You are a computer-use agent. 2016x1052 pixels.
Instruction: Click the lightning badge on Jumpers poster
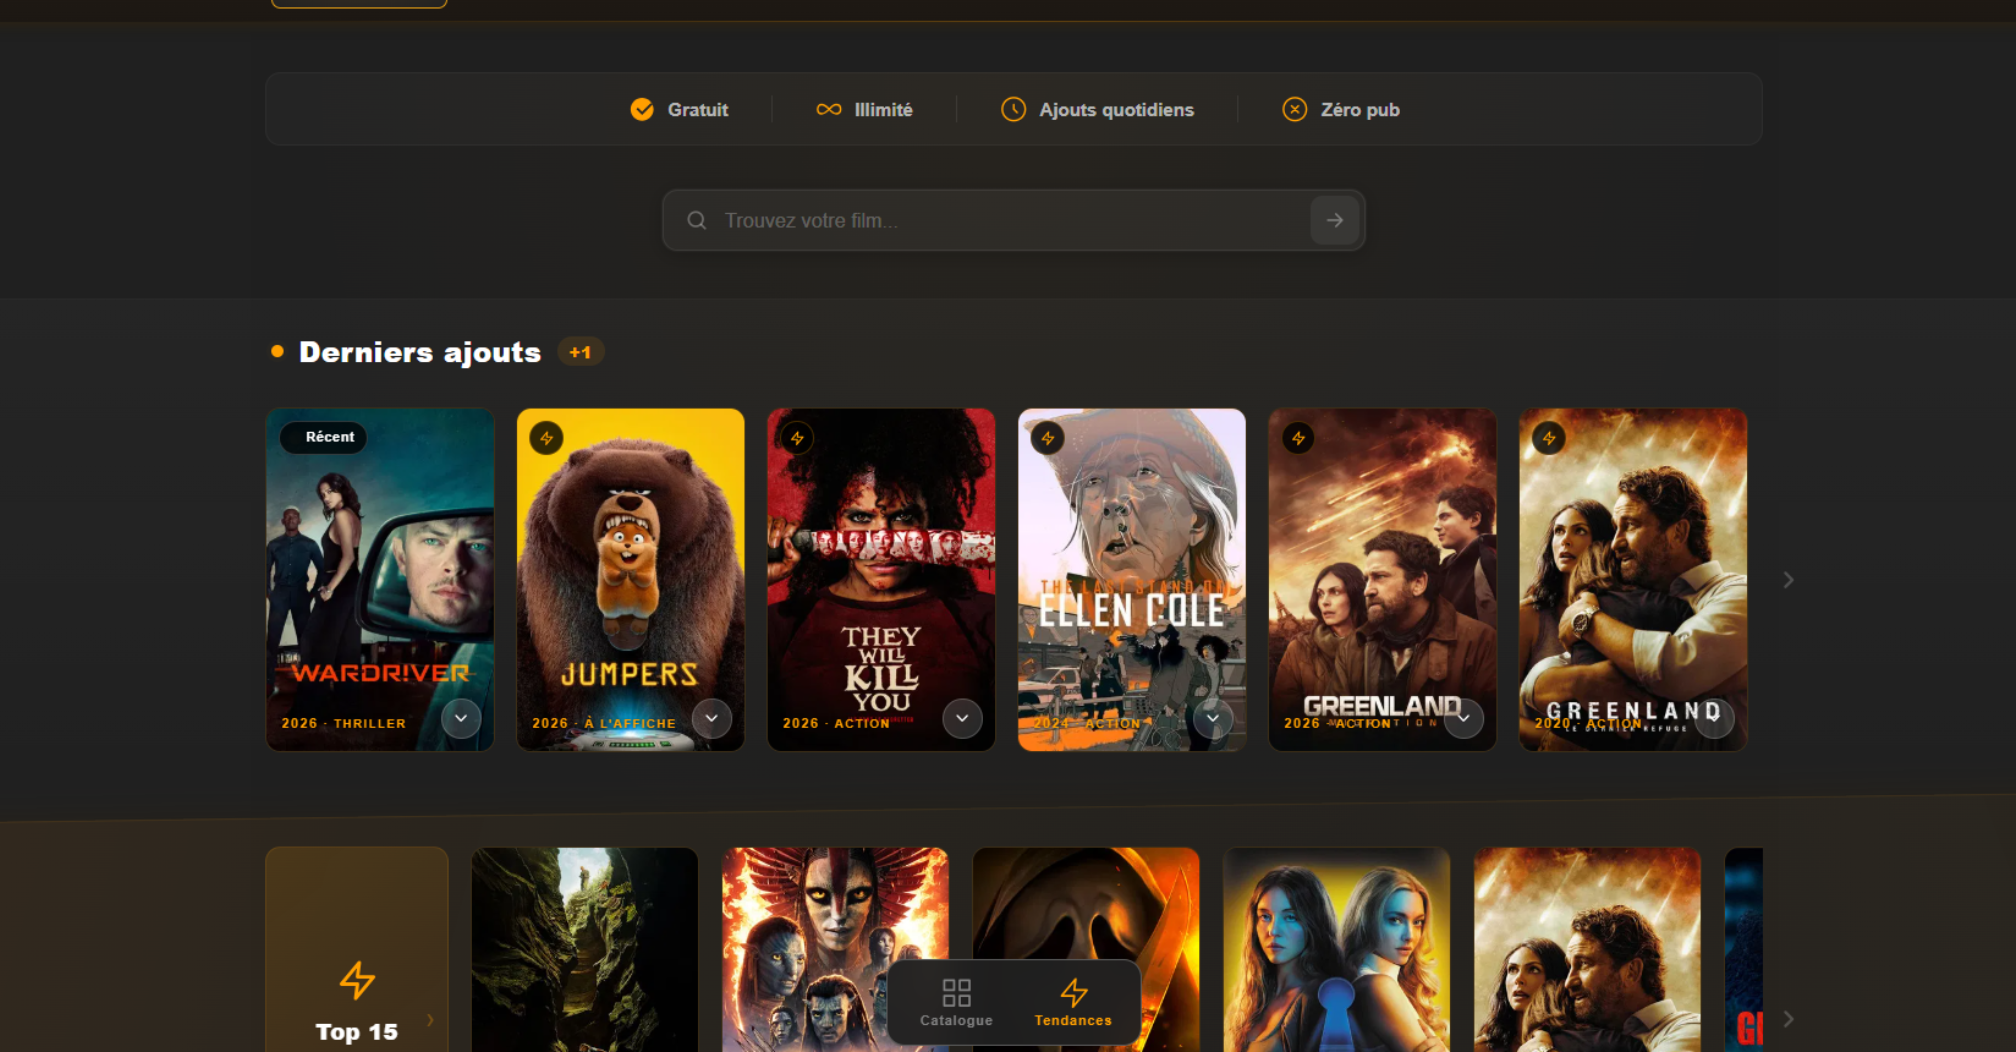pyautogui.click(x=546, y=438)
